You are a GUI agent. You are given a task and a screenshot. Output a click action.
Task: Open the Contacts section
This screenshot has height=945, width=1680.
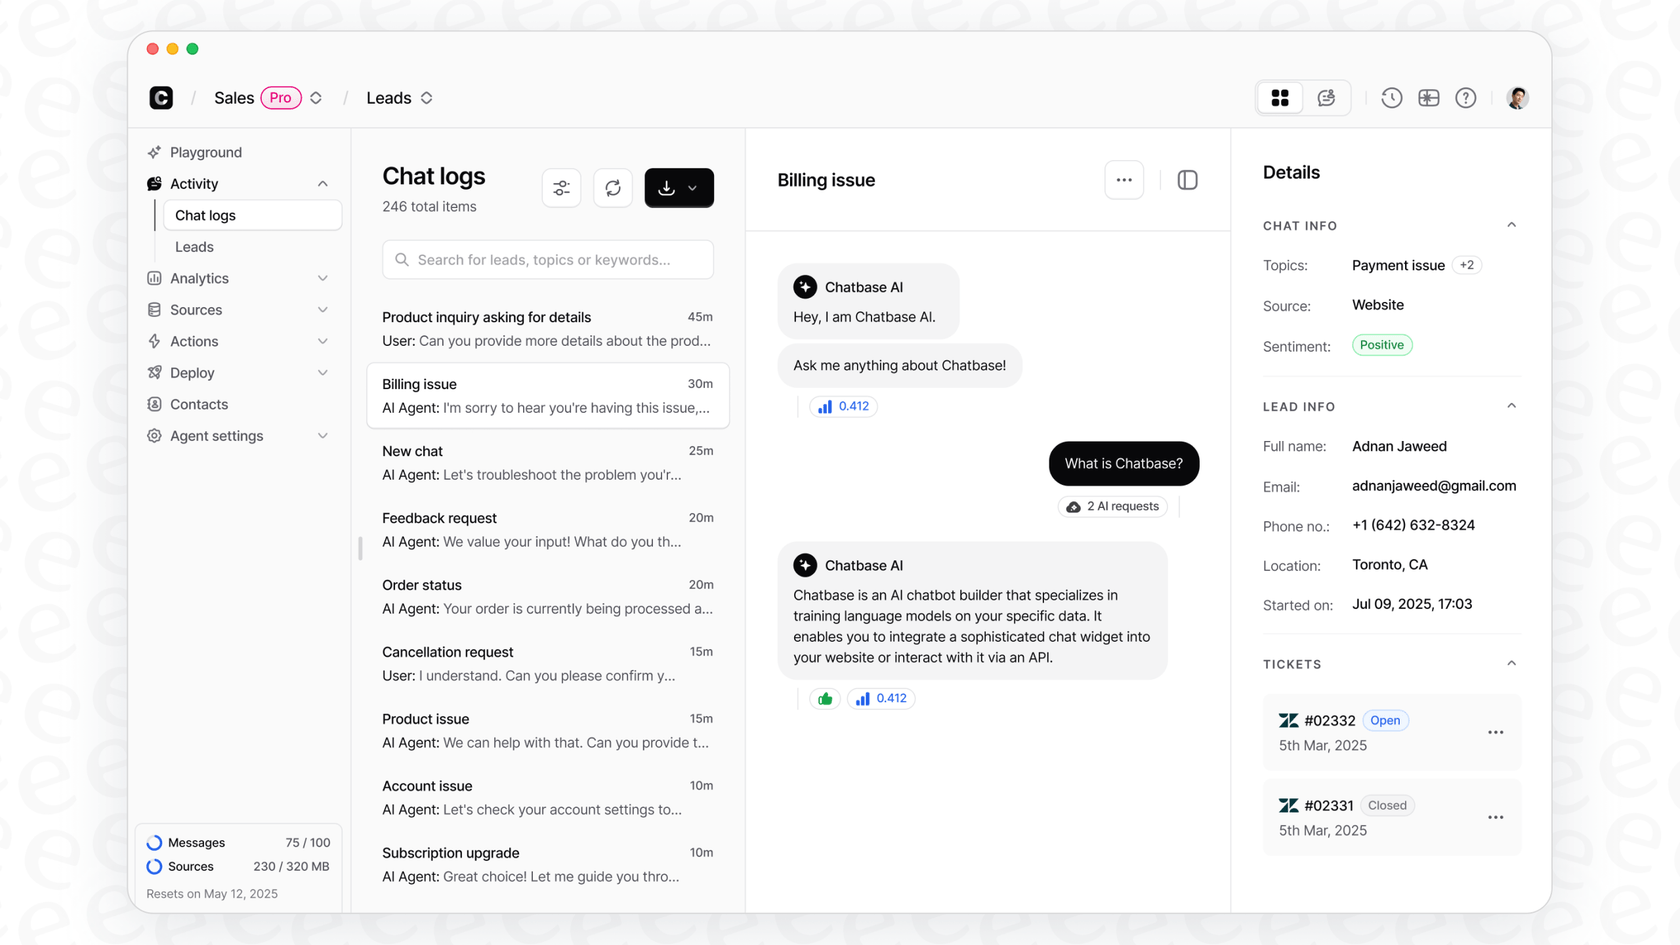(x=198, y=404)
